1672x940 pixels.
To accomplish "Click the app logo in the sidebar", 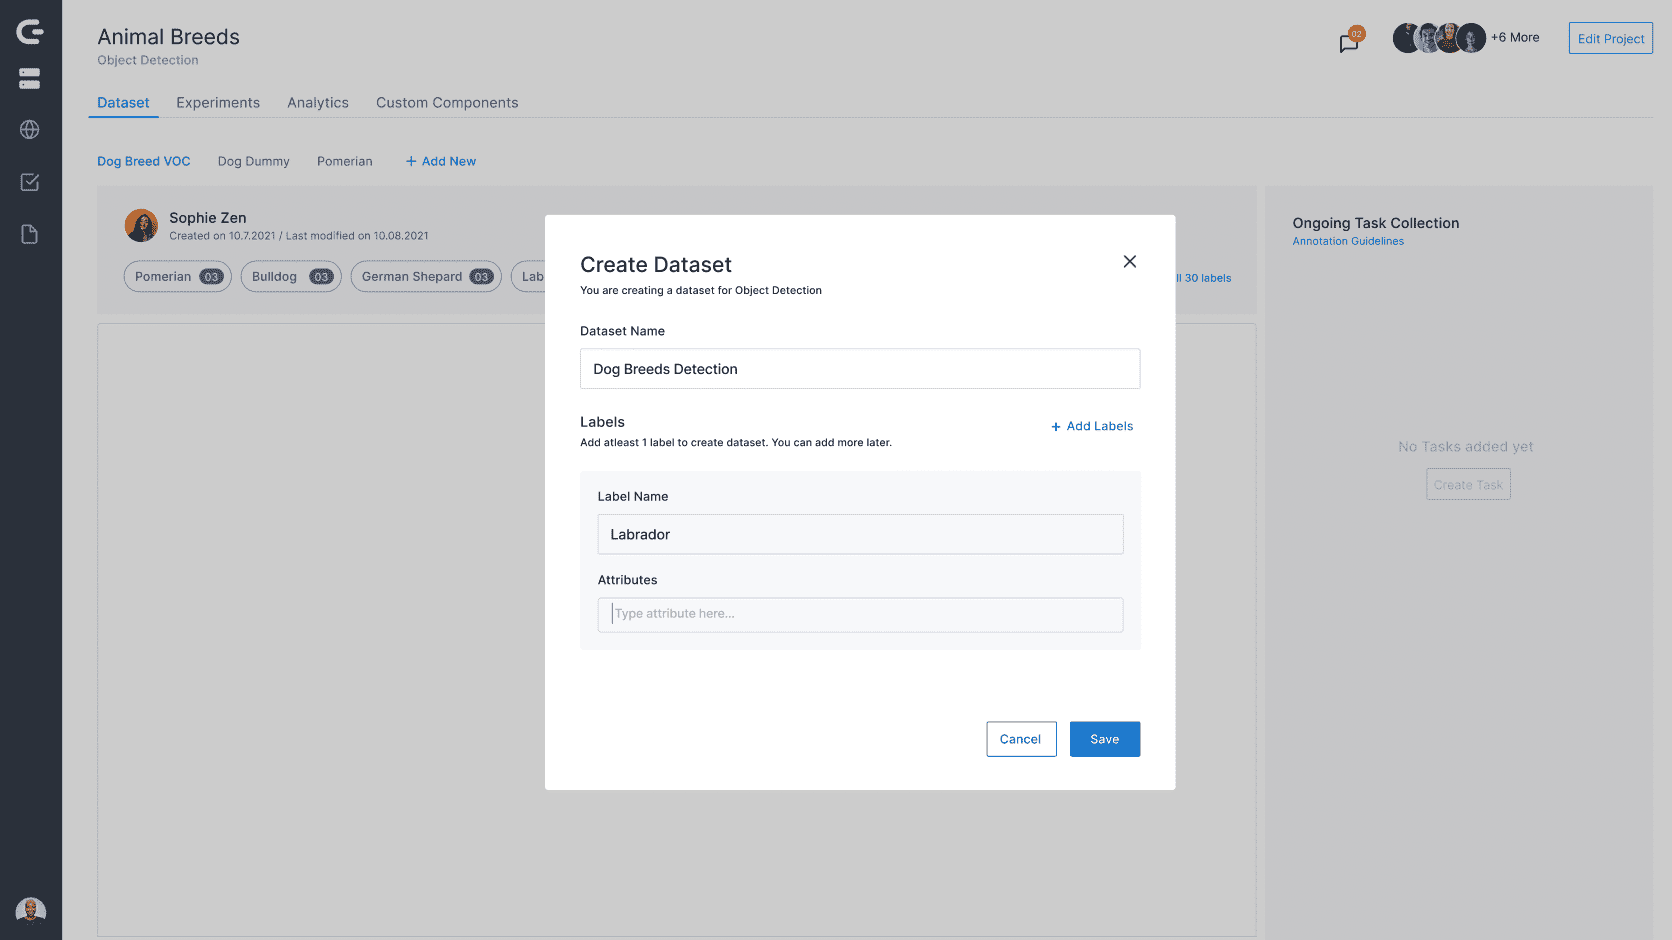I will tap(30, 32).
